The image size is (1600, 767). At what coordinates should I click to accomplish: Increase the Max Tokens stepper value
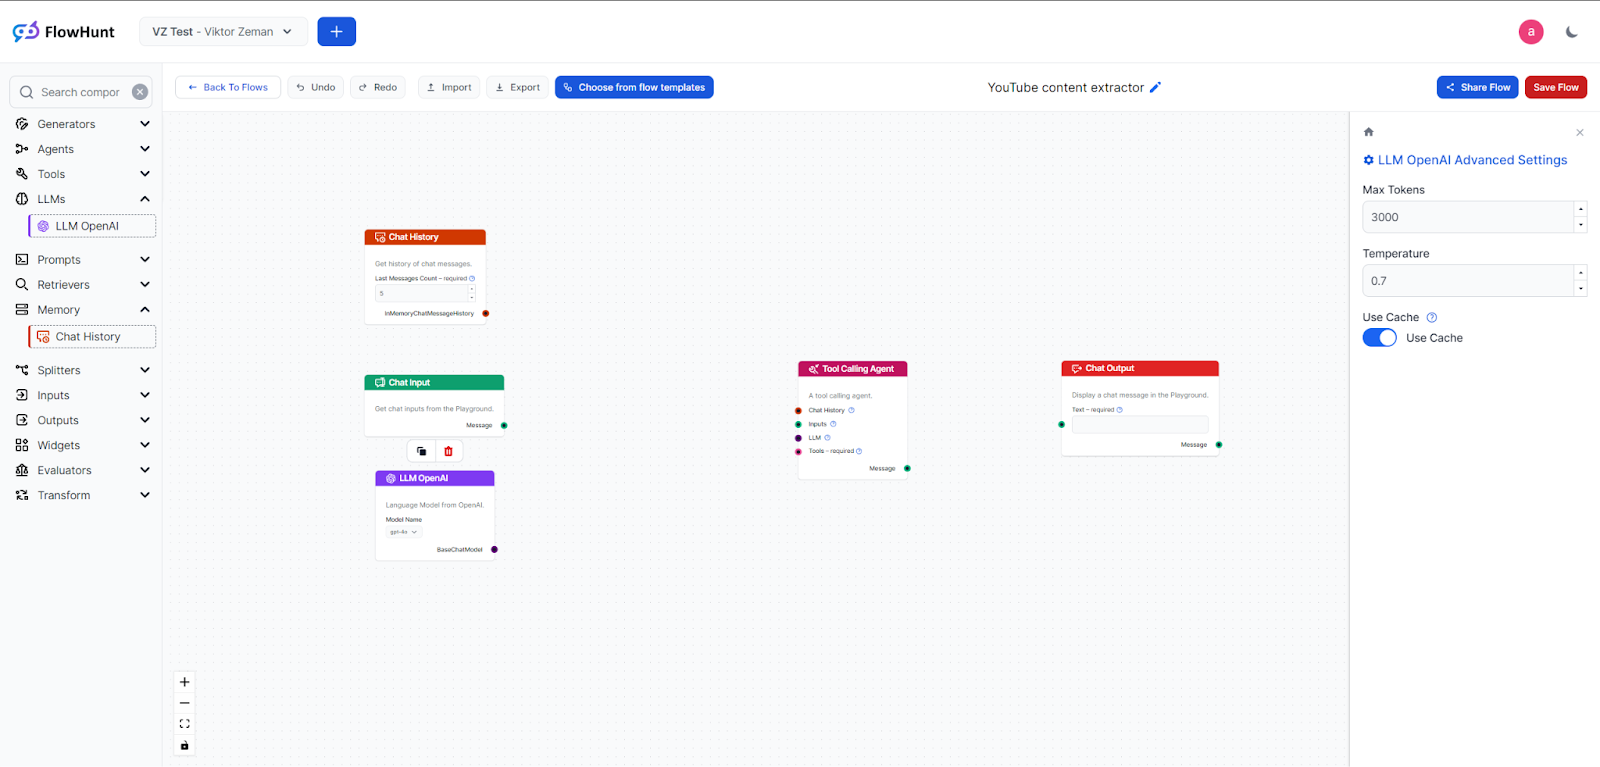[x=1580, y=209]
